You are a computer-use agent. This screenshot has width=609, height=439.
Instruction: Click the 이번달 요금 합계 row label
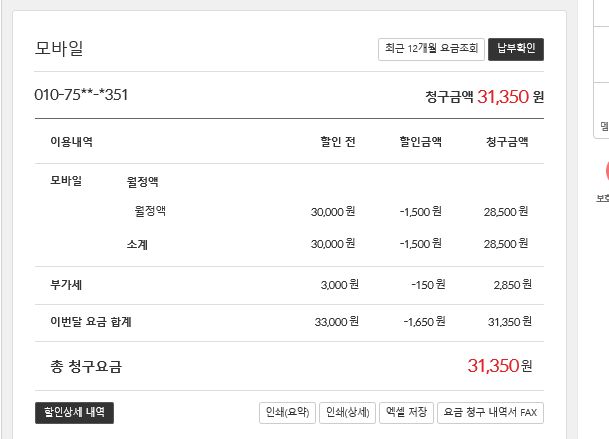[x=91, y=322]
